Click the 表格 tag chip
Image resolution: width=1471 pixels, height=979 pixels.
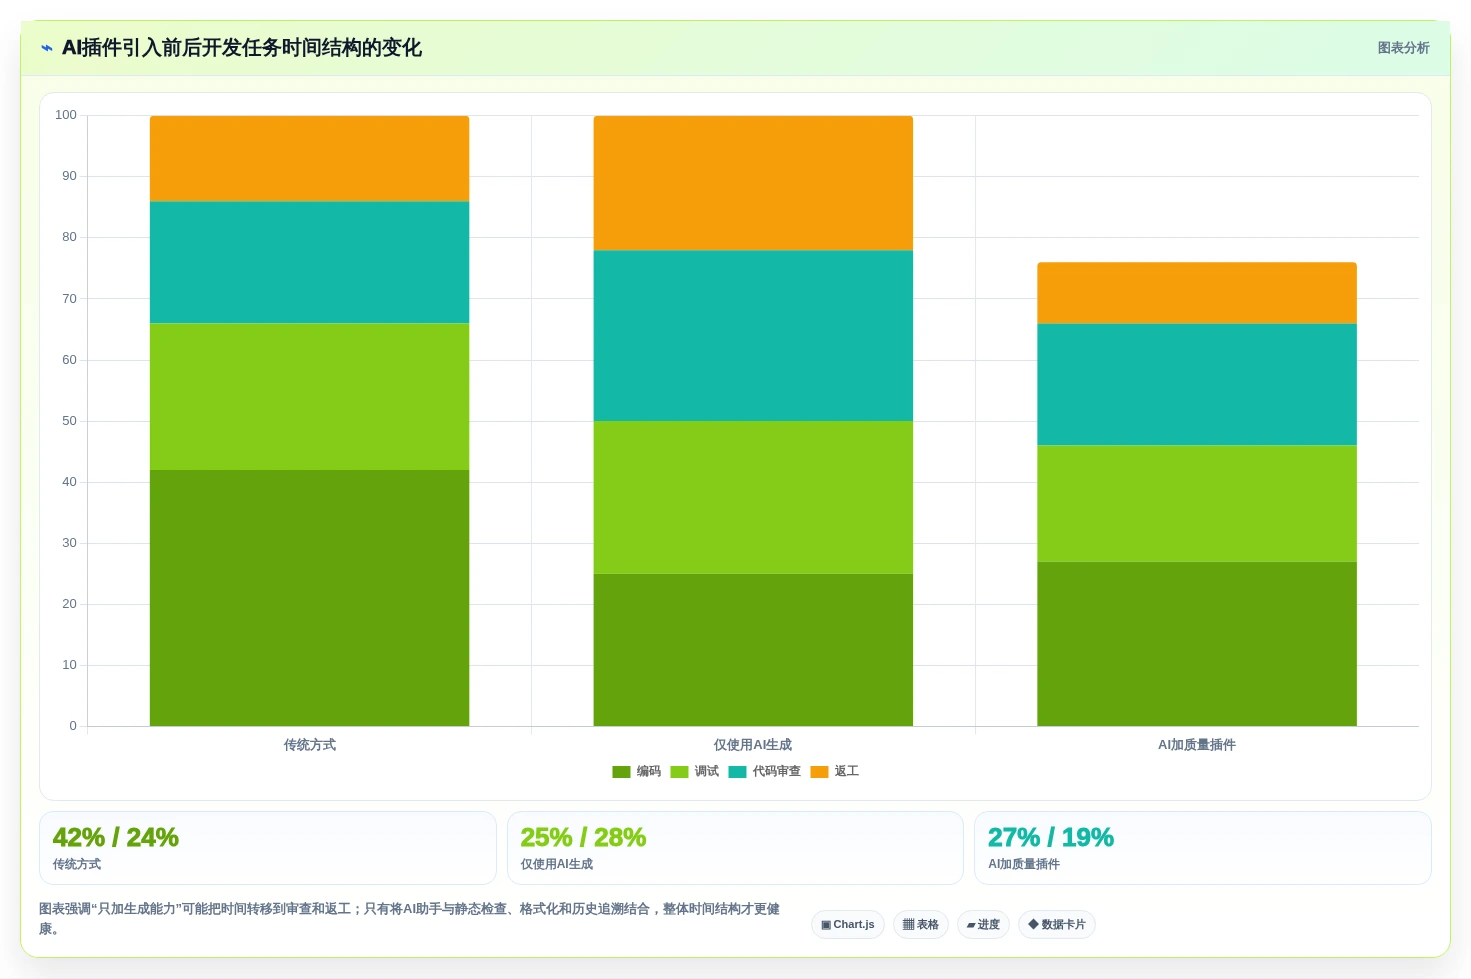pyautogui.click(x=921, y=924)
